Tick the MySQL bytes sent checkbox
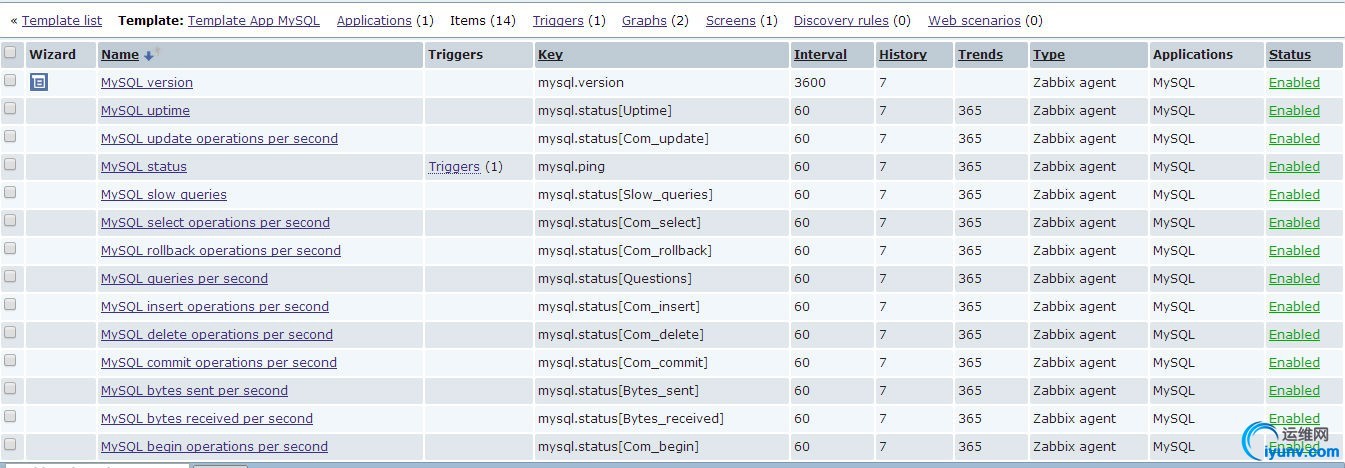The height and width of the screenshot is (468, 1345). click(10, 388)
